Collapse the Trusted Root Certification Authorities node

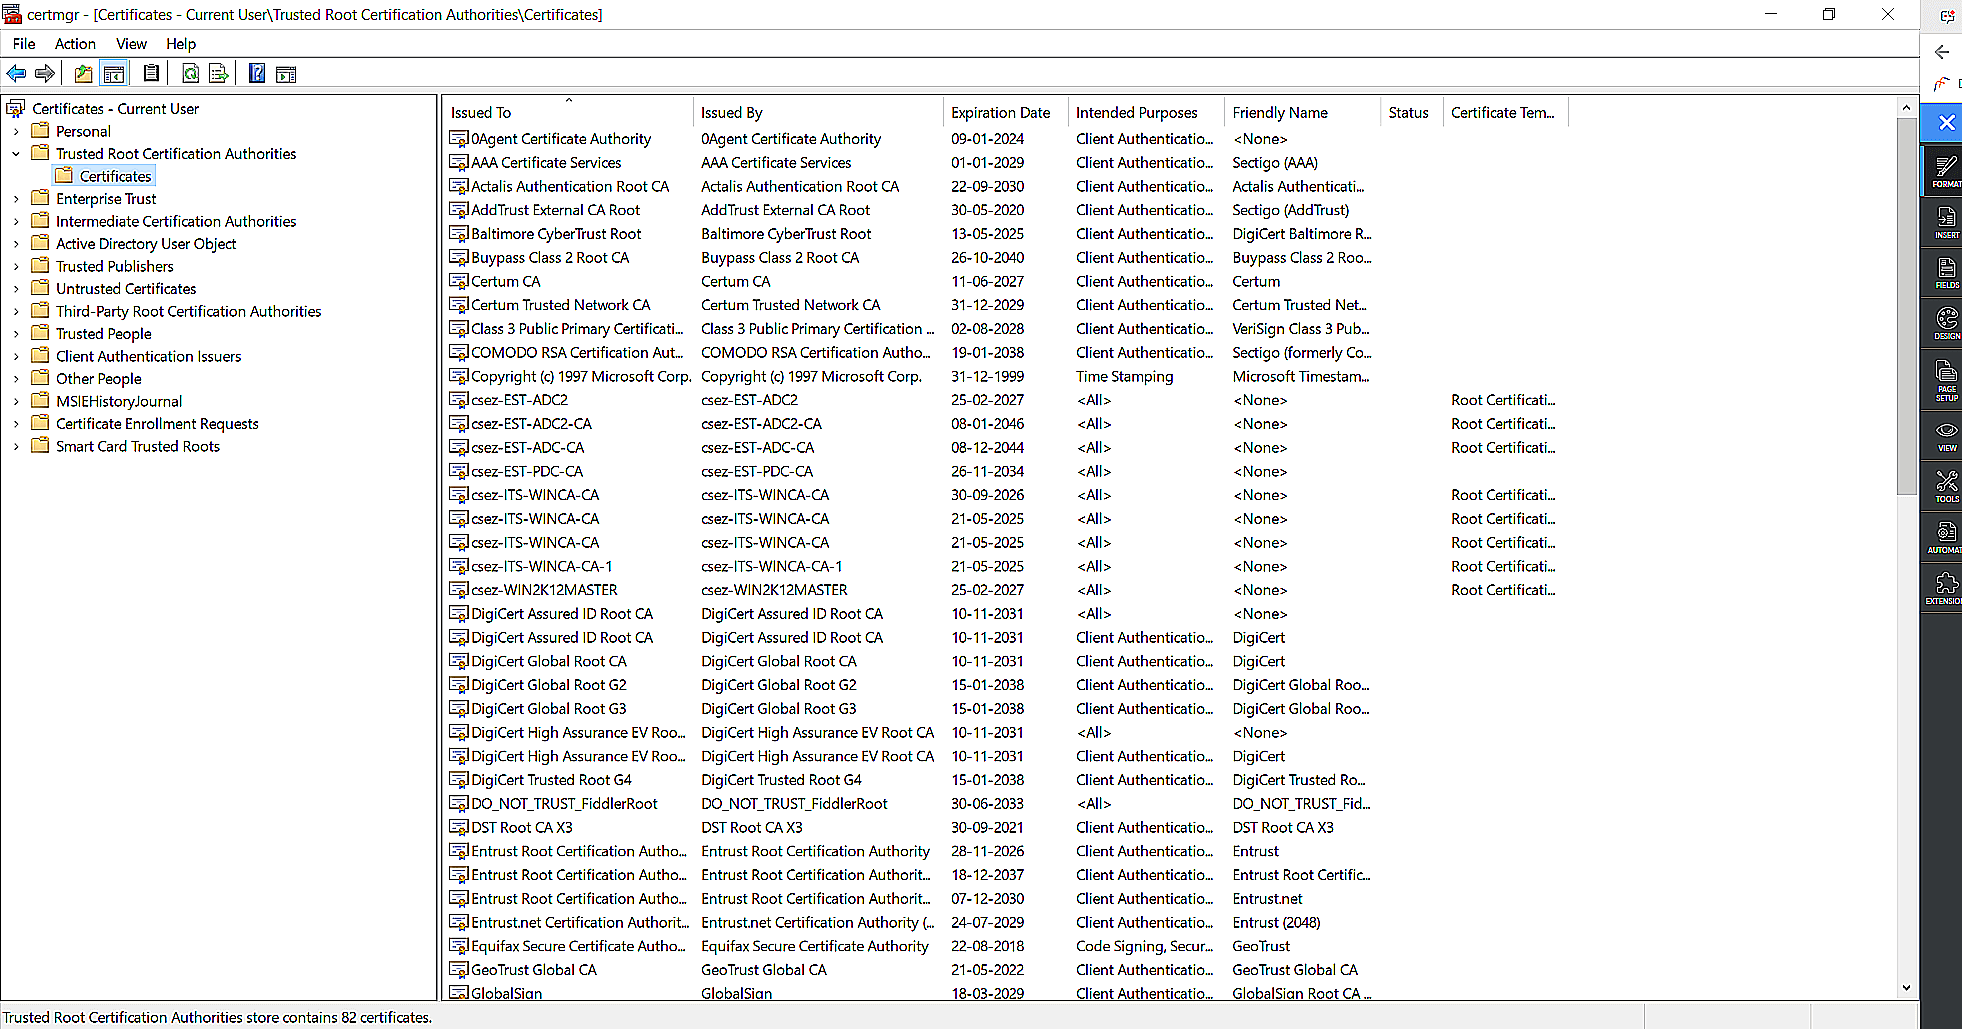pyautogui.click(x=16, y=153)
